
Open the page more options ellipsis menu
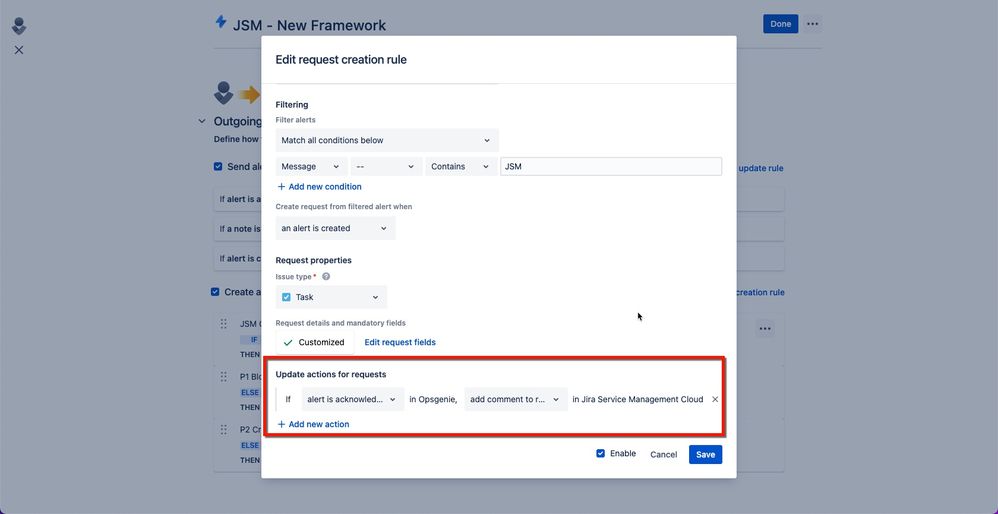tap(812, 24)
